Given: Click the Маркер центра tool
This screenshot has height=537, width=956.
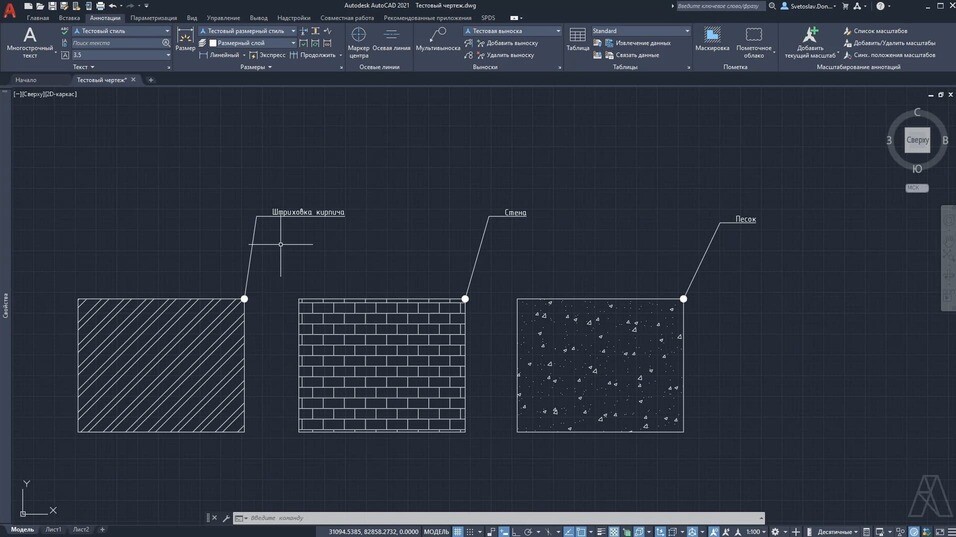Looking at the screenshot, I should click(358, 43).
